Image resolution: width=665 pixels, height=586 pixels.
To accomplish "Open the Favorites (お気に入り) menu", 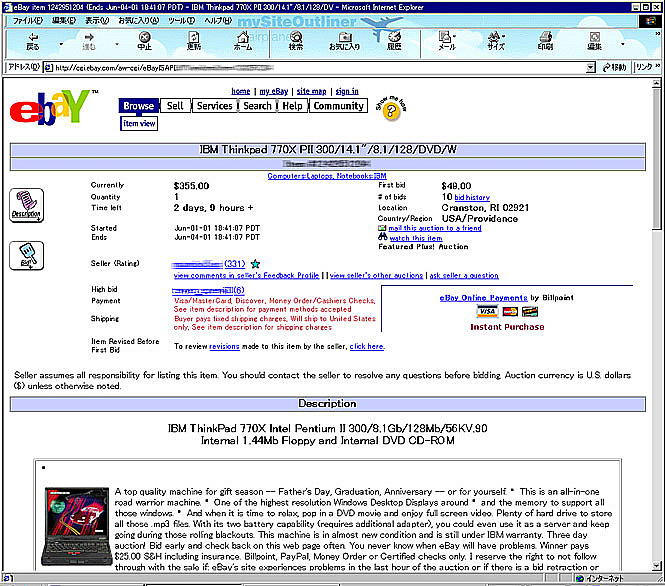I will click(138, 21).
